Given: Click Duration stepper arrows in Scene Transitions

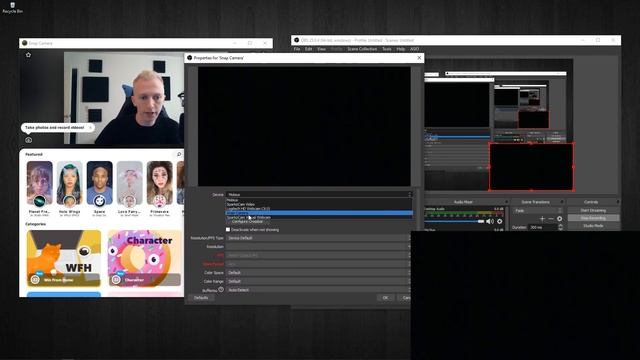Looking at the screenshot, I should click(x=560, y=227).
